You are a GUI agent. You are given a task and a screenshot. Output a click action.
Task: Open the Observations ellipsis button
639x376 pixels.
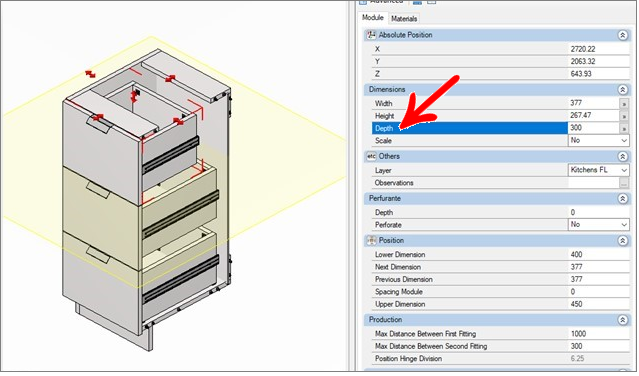tap(624, 183)
